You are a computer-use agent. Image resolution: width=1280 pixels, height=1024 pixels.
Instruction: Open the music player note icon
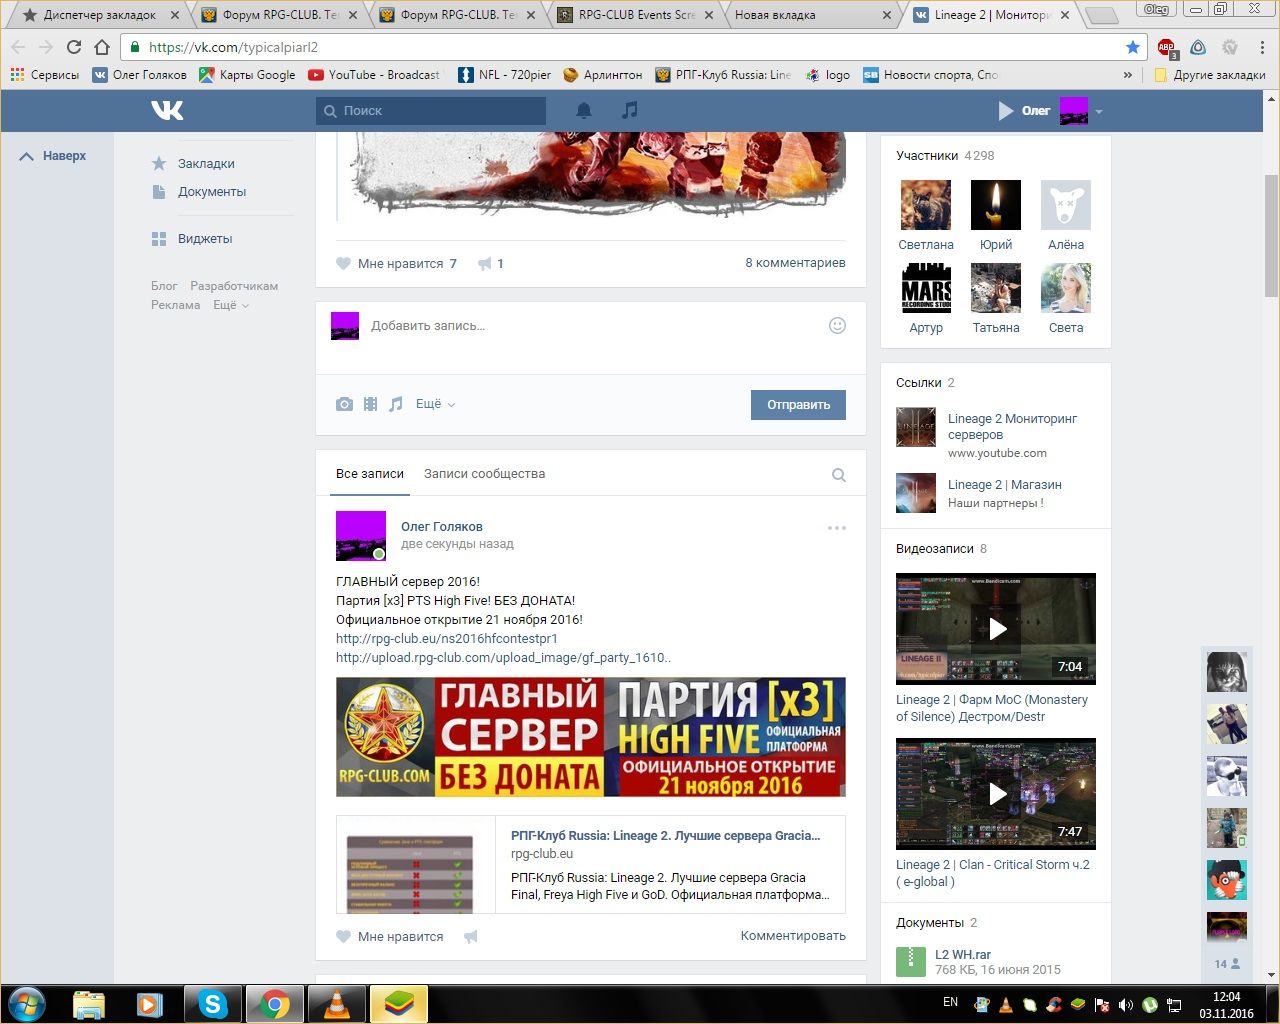tap(629, 110)
